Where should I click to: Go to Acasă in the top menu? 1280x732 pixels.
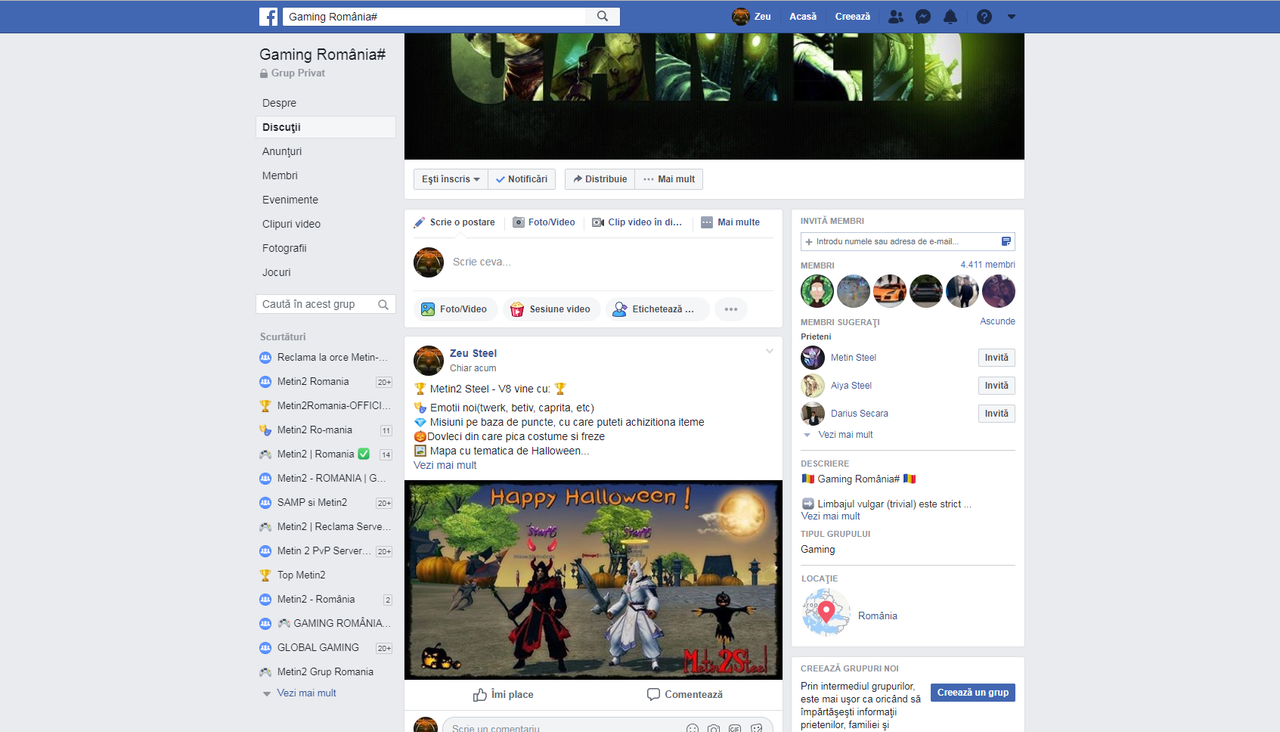pos(803,16)
